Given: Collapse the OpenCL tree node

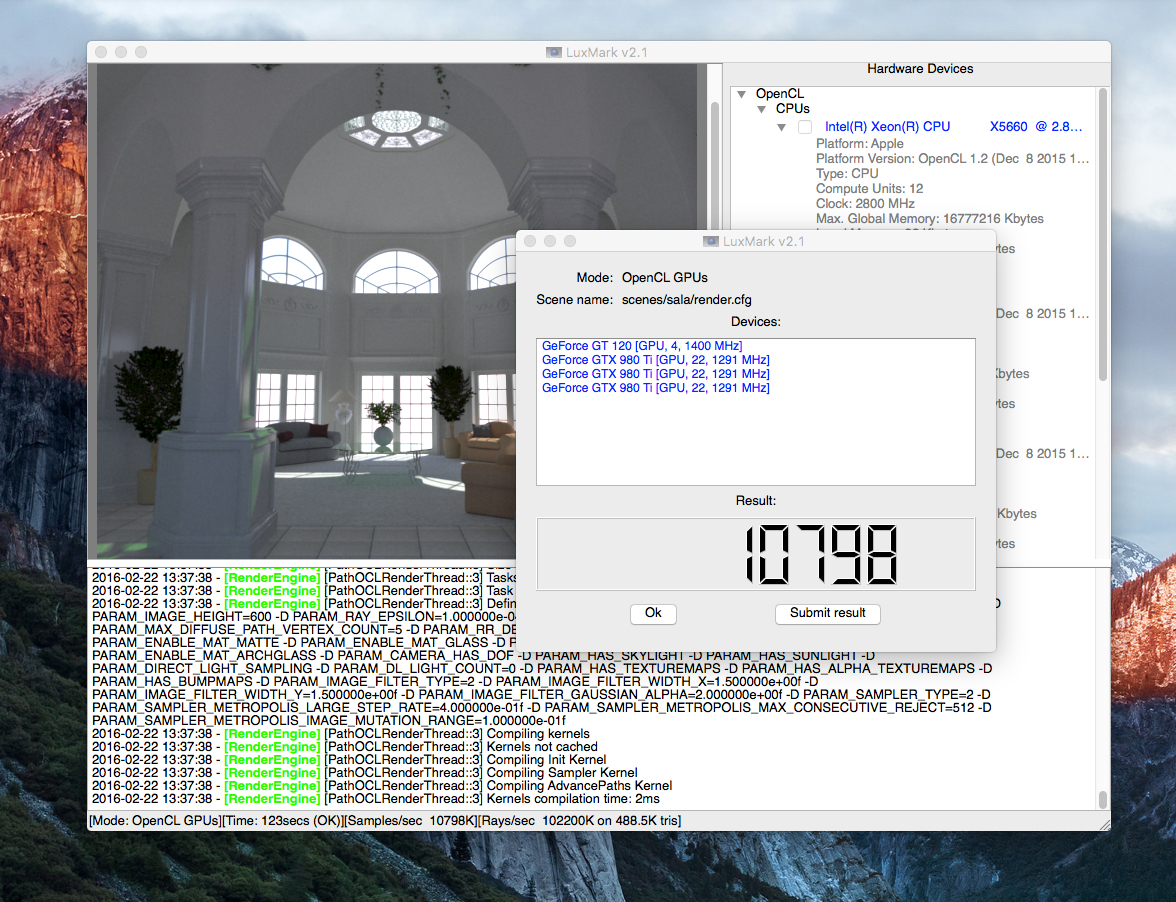Looking at the screenshot, I should [x=741, y=94].
